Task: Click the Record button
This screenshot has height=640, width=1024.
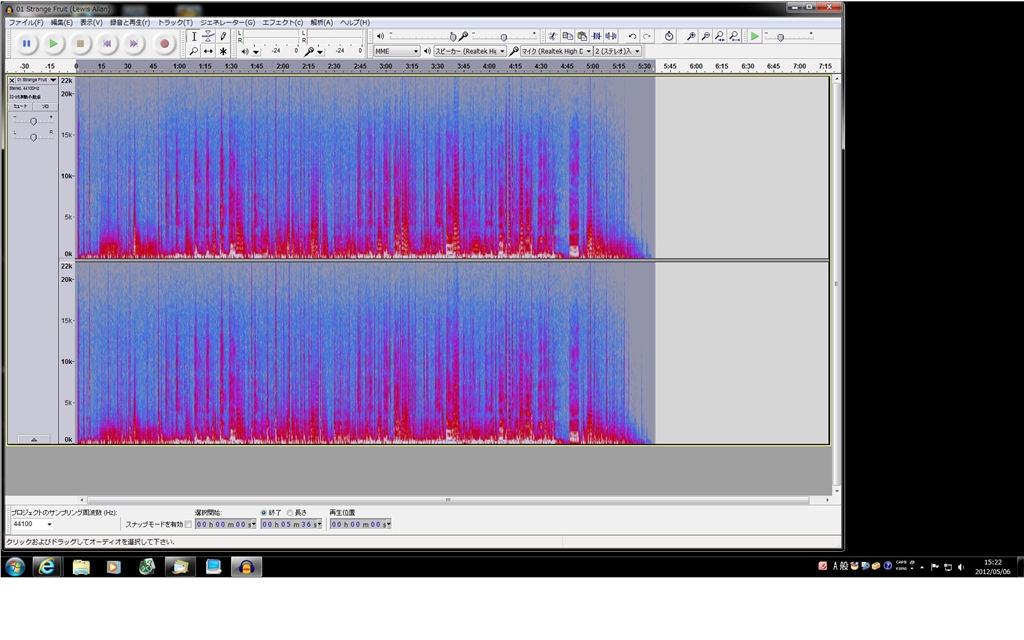Action: tap(164, 44)
